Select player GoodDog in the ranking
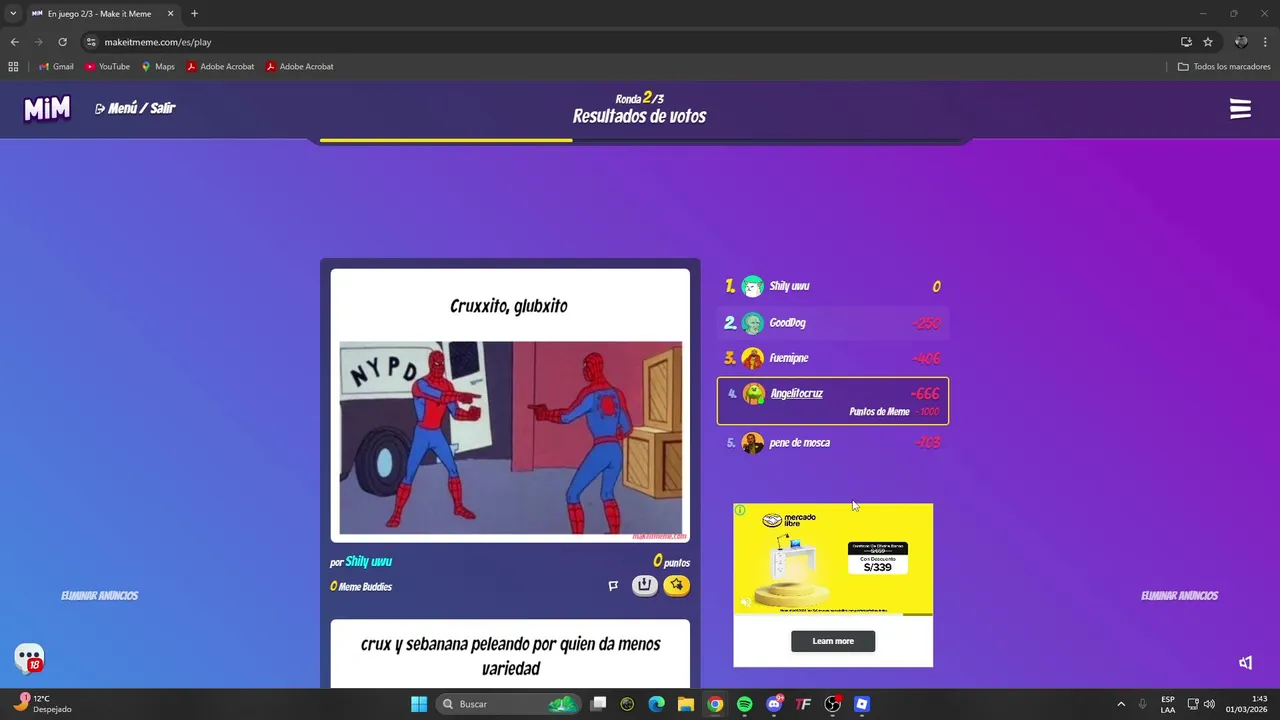Screen dimensions: 1280x720 (833, 322)
